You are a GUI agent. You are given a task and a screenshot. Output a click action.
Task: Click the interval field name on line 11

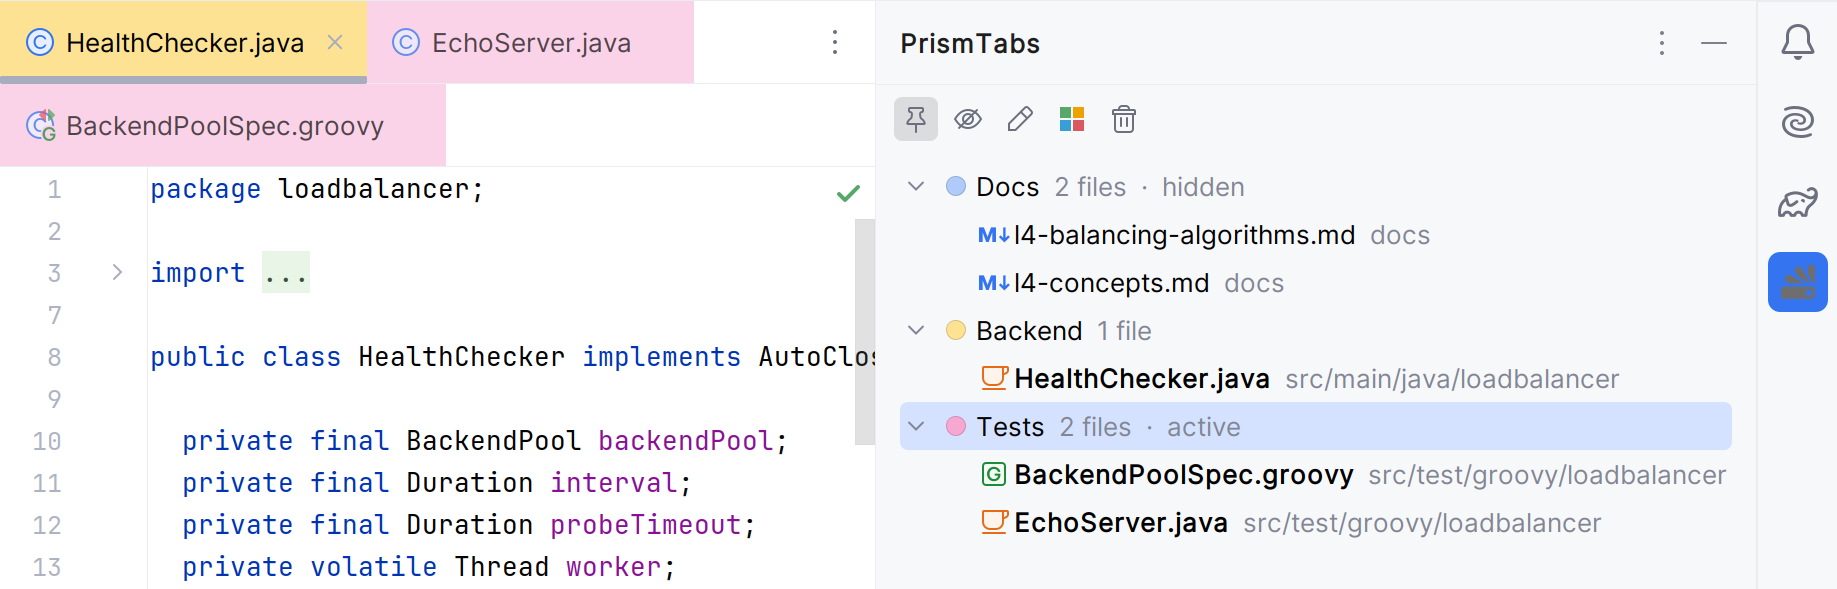coord(614,483)
